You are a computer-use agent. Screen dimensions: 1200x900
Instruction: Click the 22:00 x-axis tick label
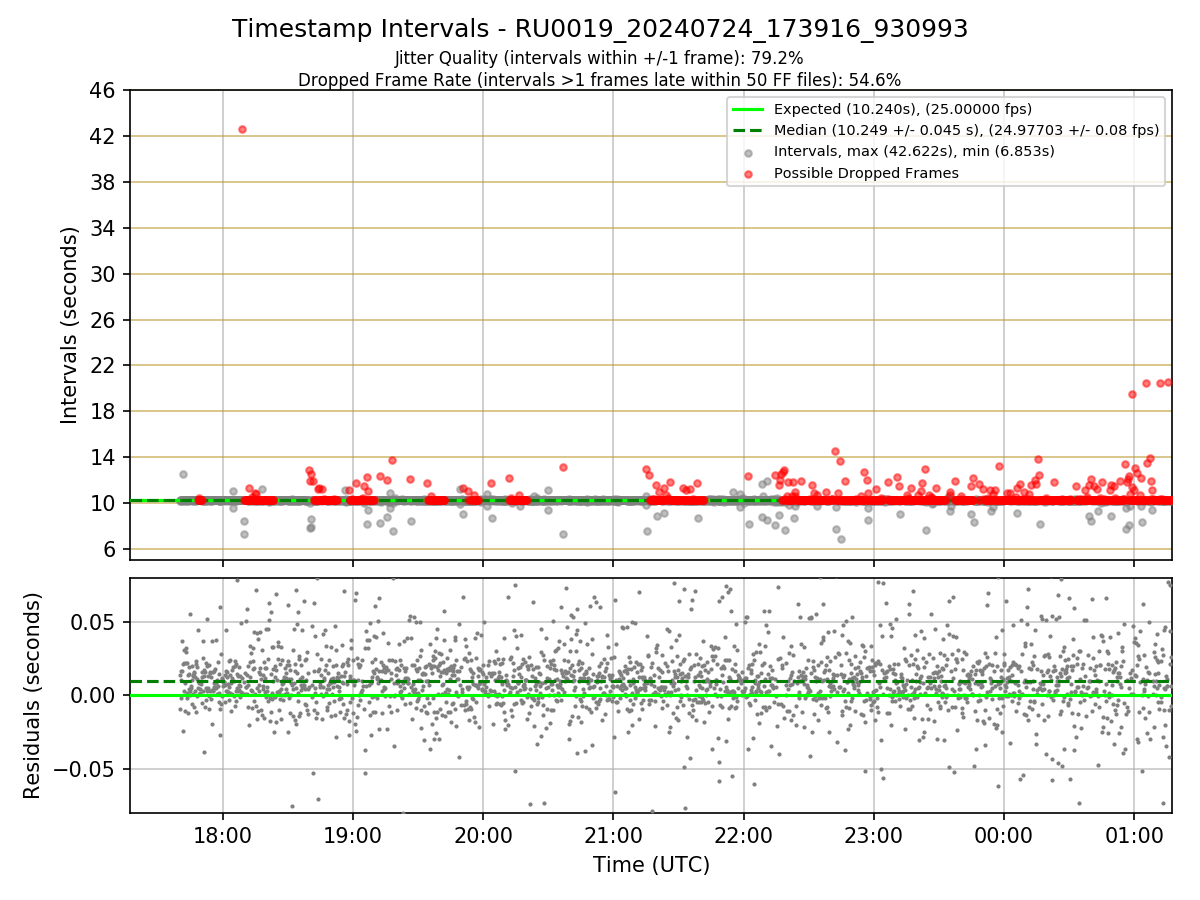(x=743, y=834)
